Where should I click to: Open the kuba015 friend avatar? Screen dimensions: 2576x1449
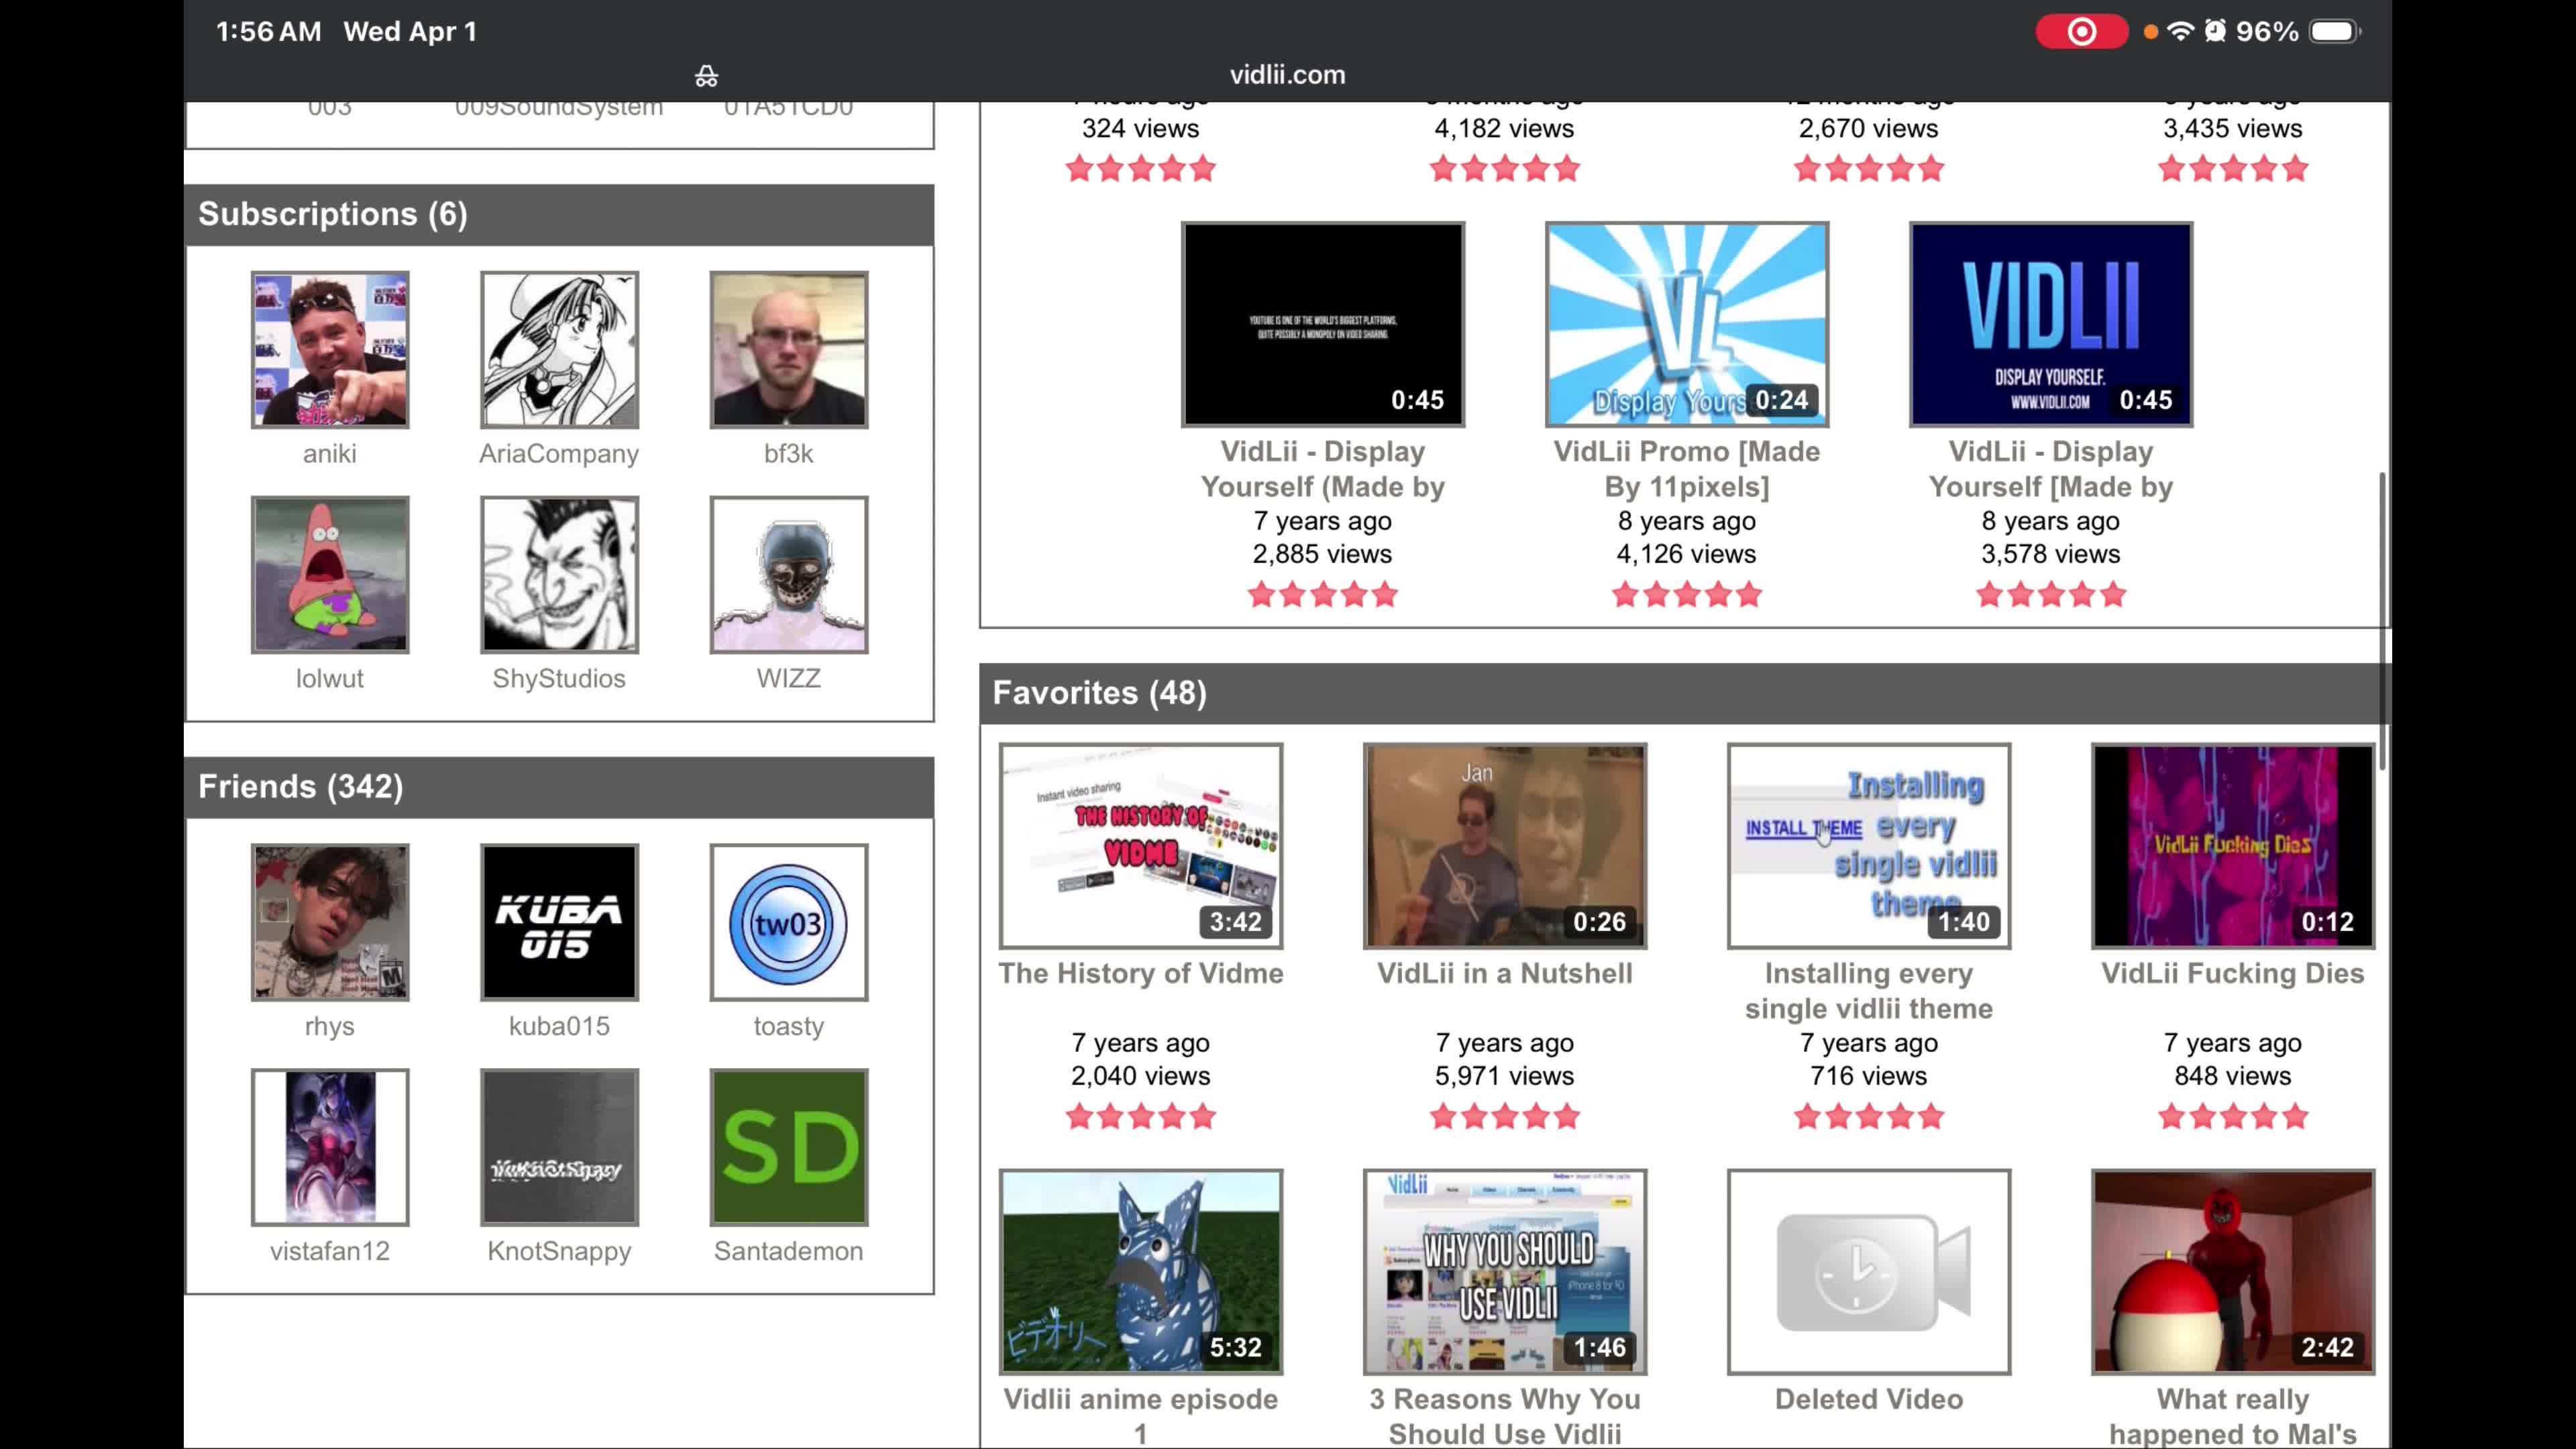(x=559, y=922)
